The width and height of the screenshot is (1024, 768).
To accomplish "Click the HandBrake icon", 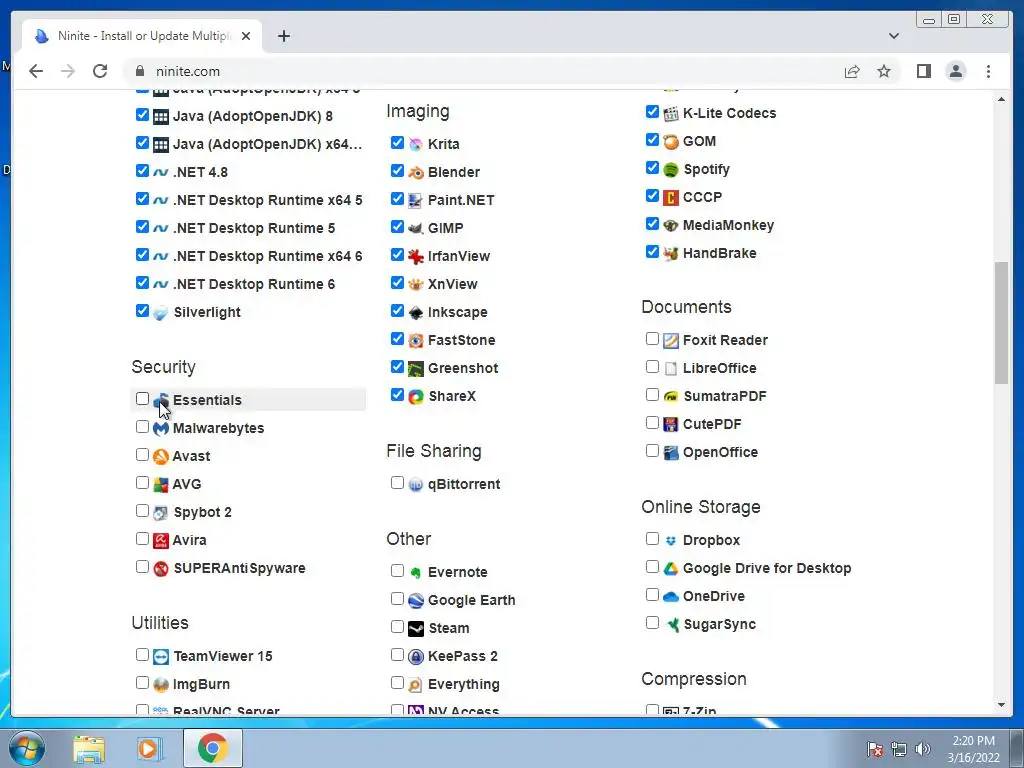I will [671, 253].
